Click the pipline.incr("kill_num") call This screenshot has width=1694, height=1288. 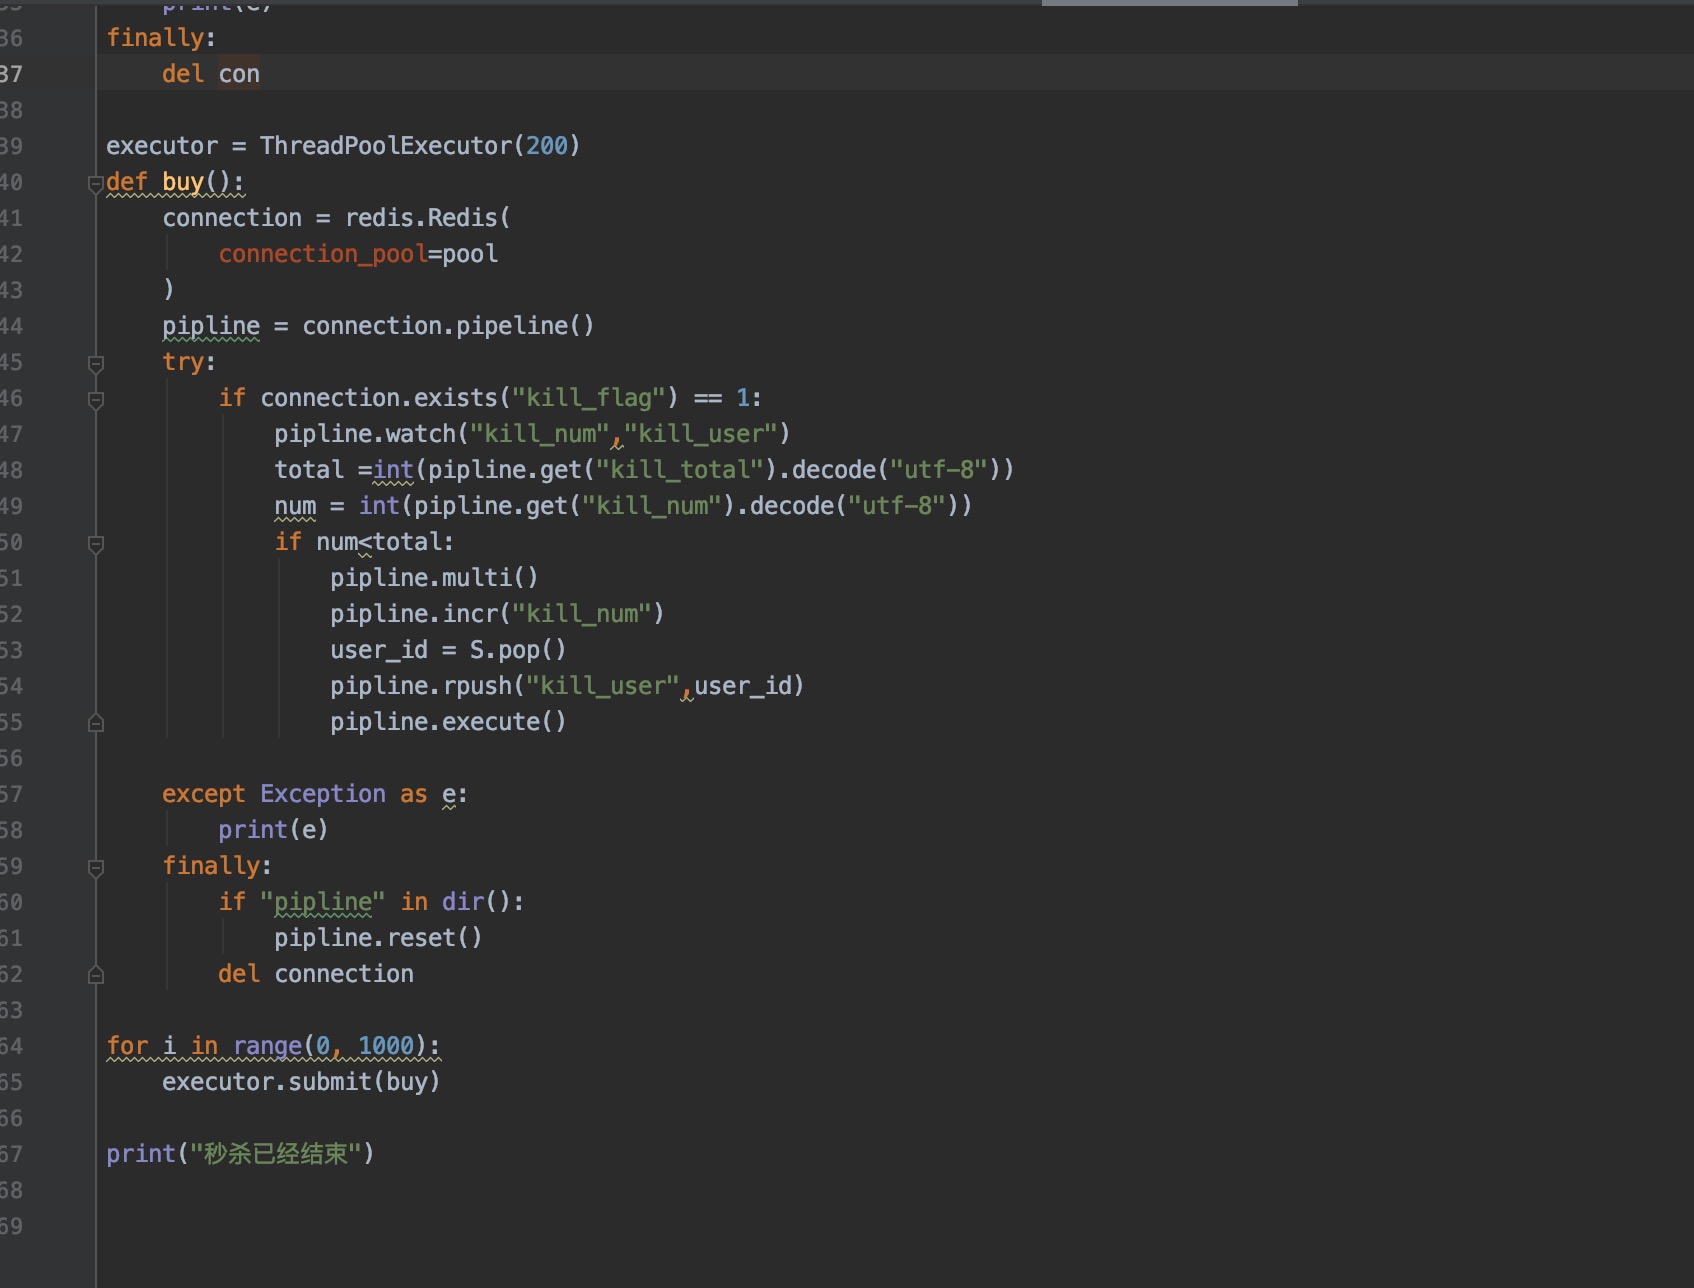tap(497, 614)
